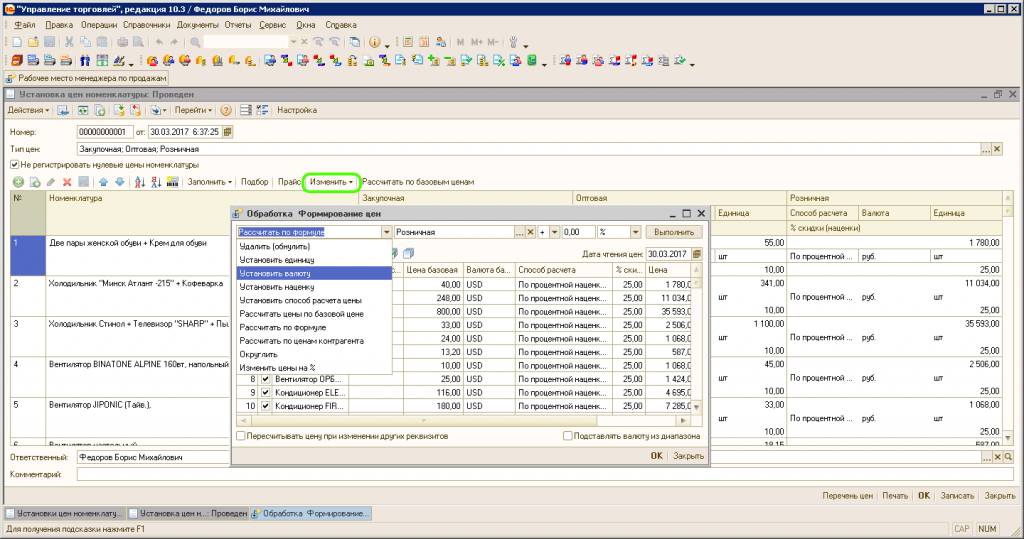The image size is (1024, 539).
Task: Click the red book icon in second toolbar
Action: tap(17, 61)
